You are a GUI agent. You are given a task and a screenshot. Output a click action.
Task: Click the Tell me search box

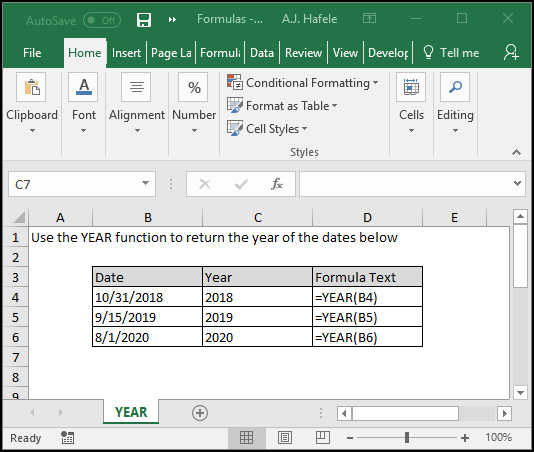[x=451, y=53]
